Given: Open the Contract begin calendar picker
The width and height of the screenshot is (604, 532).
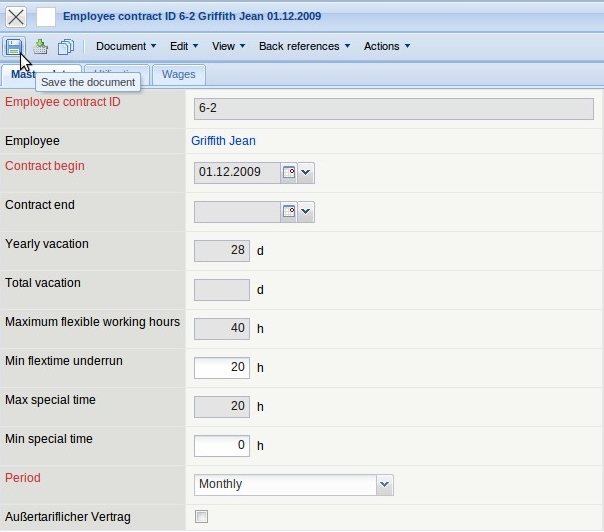Looking at the screenshot, I should point(288,173).
